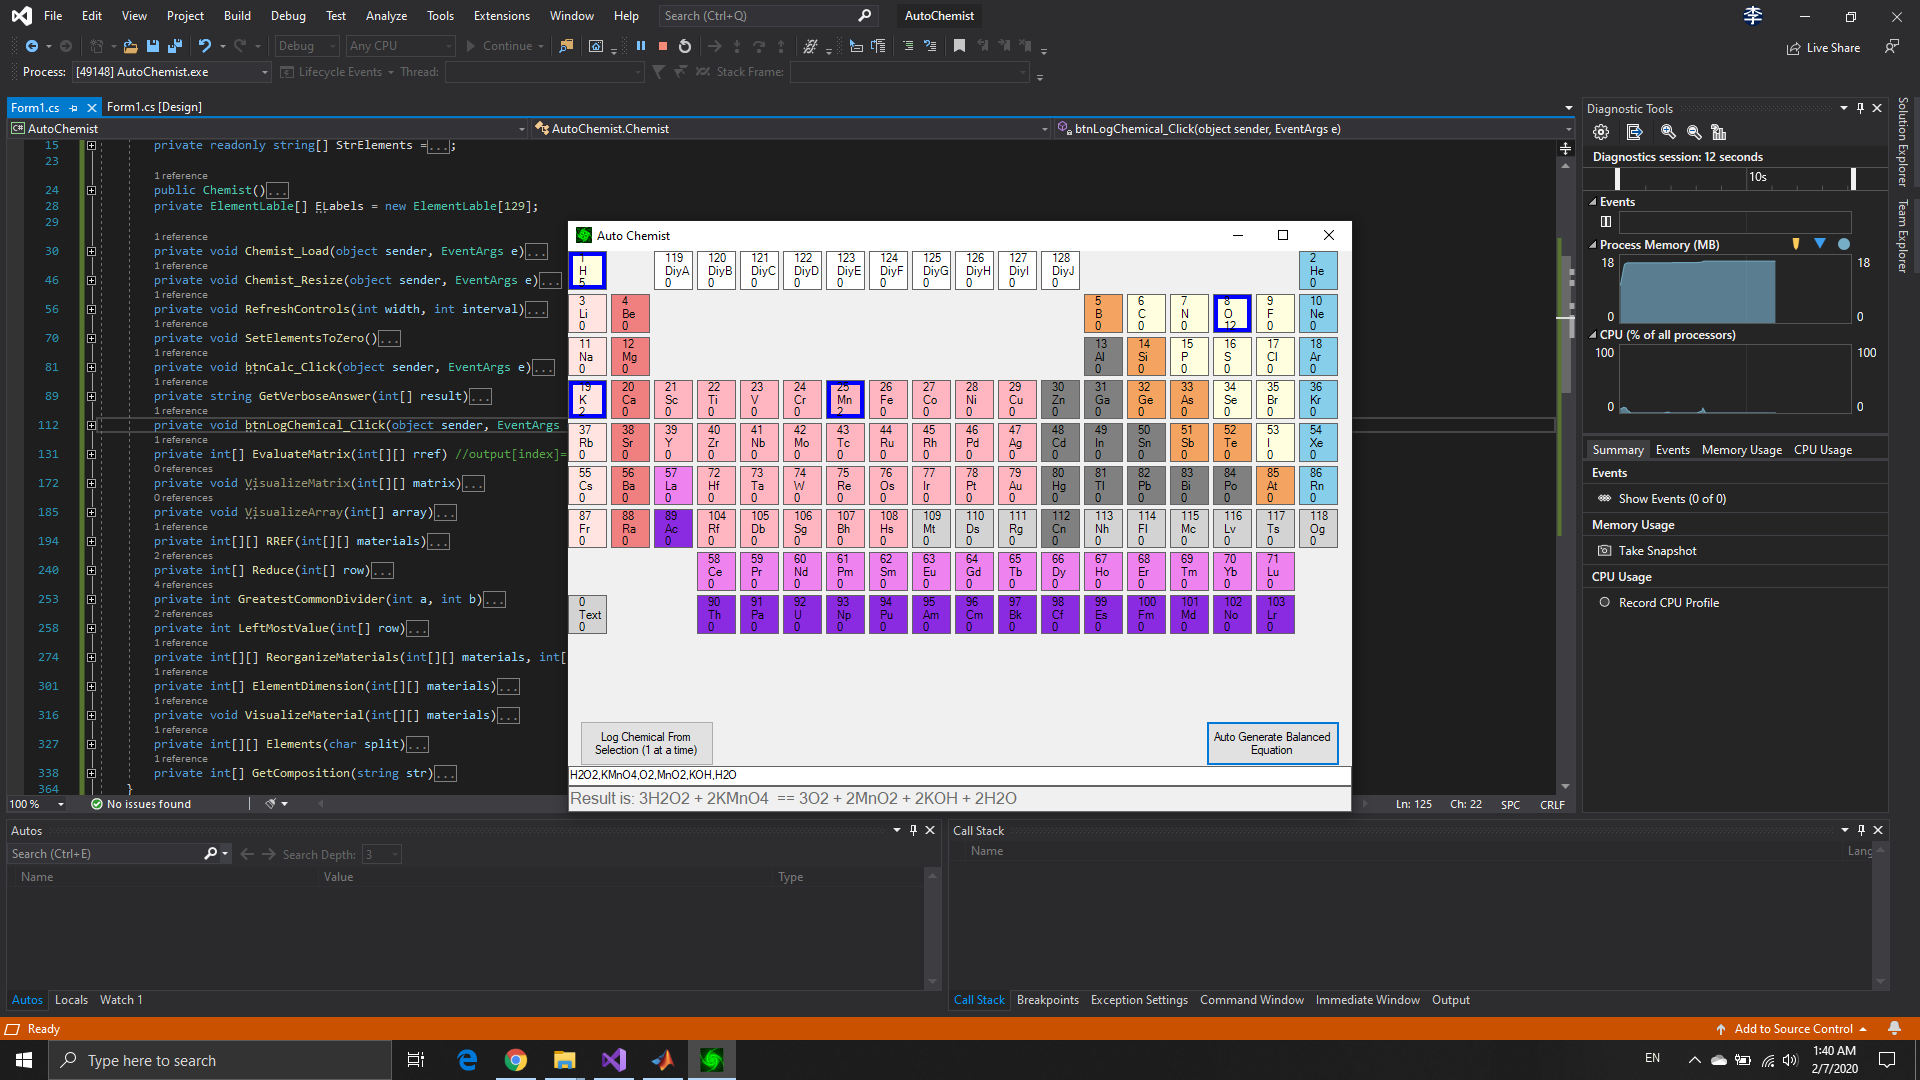1920x1080 pixels.
Task: Click the Auto Generate Balanced Equation button
Action: (1270, 742)
